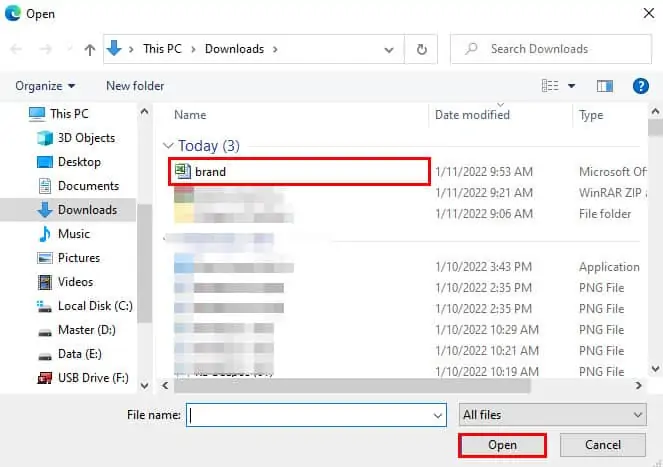Viewport: 663px width, 467px height.
Task: Collapse the Today (3) group
Action: pos(169,146)
